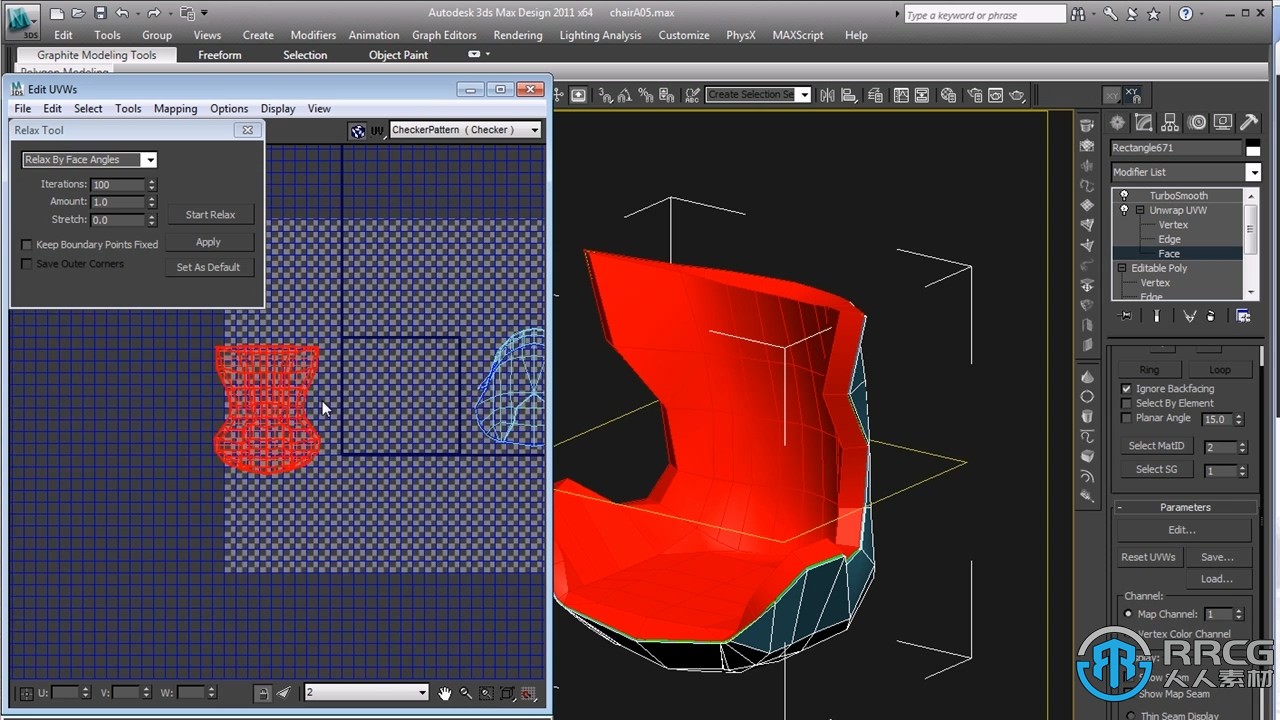Click the Render teapot icon
The image size is (1280, 720).
pos(1018,95)
